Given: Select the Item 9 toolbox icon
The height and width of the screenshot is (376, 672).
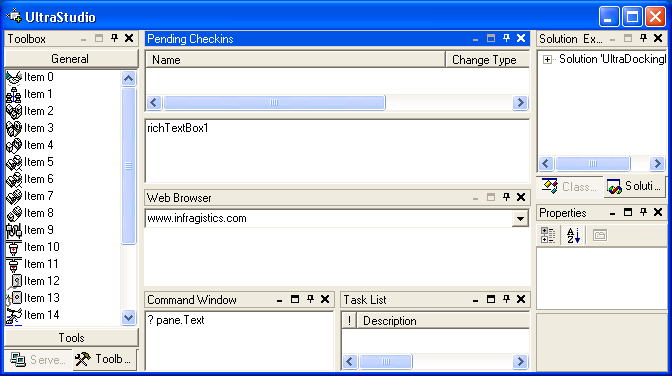Looking at the screenshot, I should point(14,230).
